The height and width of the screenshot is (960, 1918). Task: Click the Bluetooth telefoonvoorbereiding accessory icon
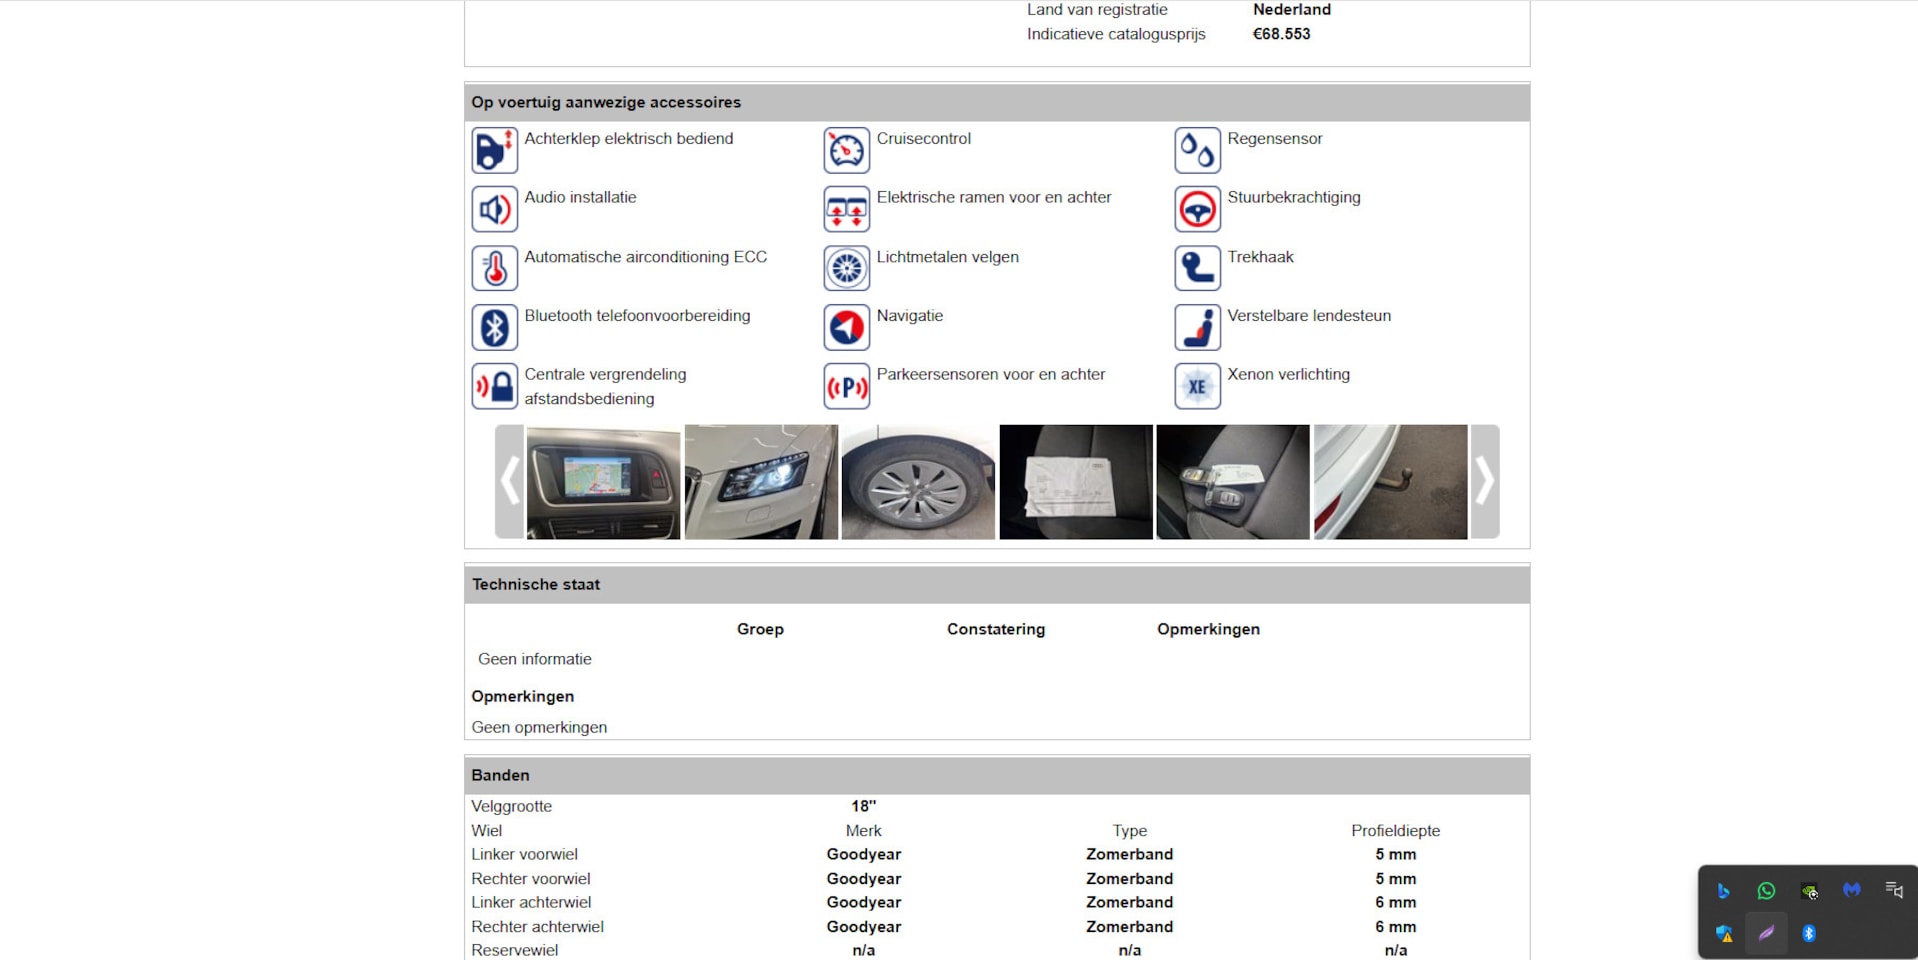click(494, 328)
